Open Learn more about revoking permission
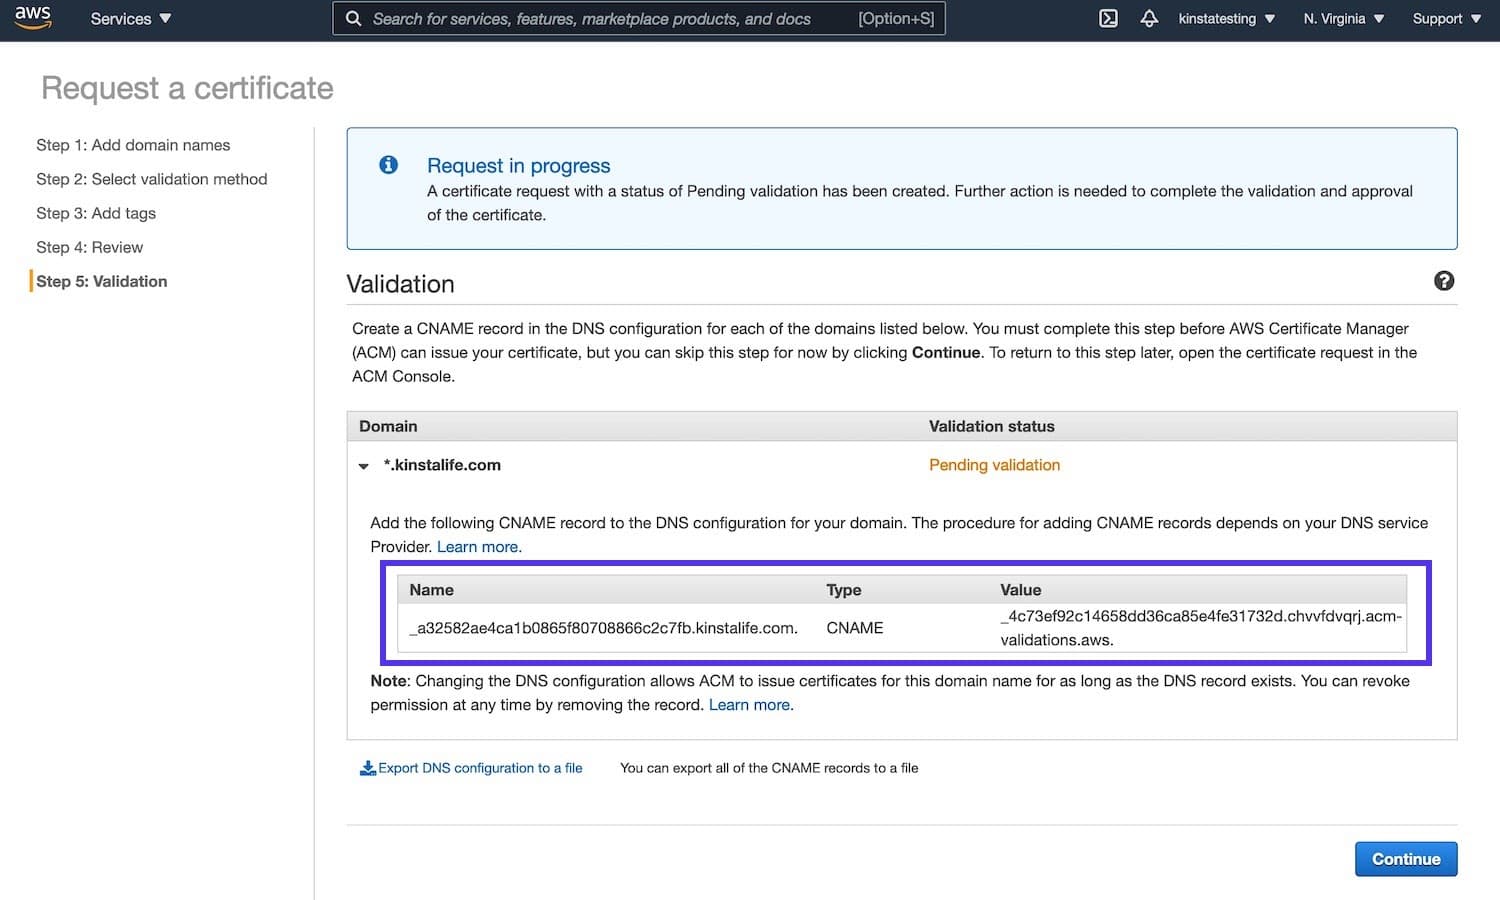1500x900 pixels. pyautogui.click(x=748, y=704)
